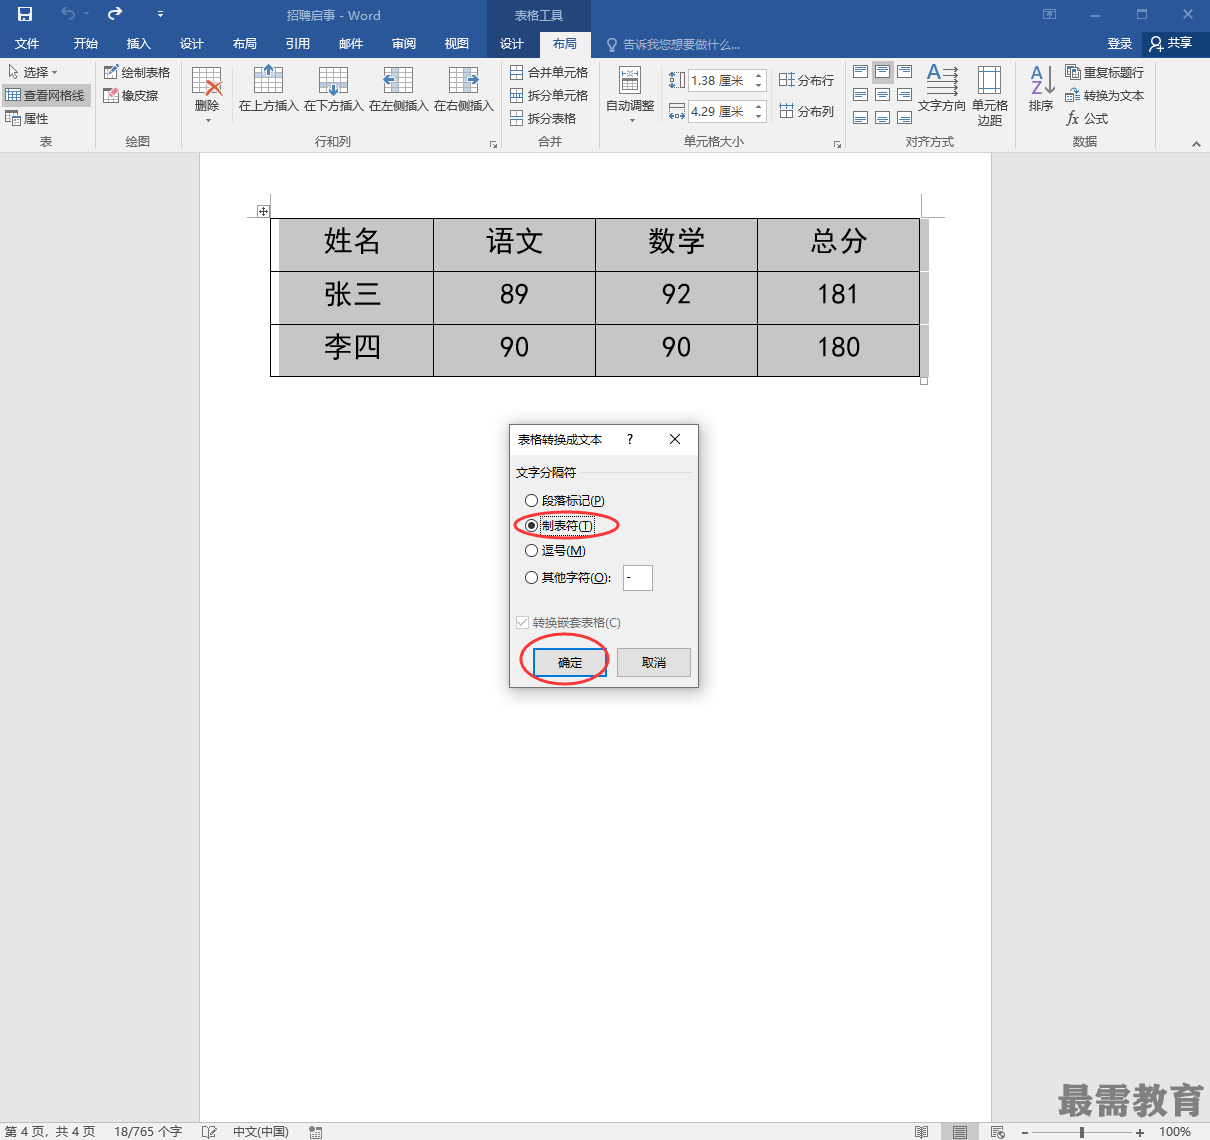Insert a 公式 formula
The width and height of the screenshot is (1210, 1140).
(x=1087, y=118)
